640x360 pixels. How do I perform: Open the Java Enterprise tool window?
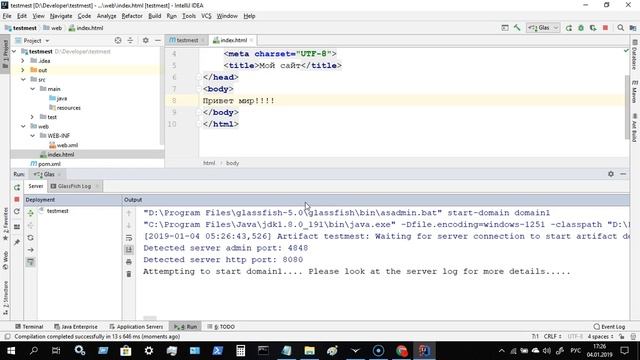pyautogui.click(x=76, y=327)
